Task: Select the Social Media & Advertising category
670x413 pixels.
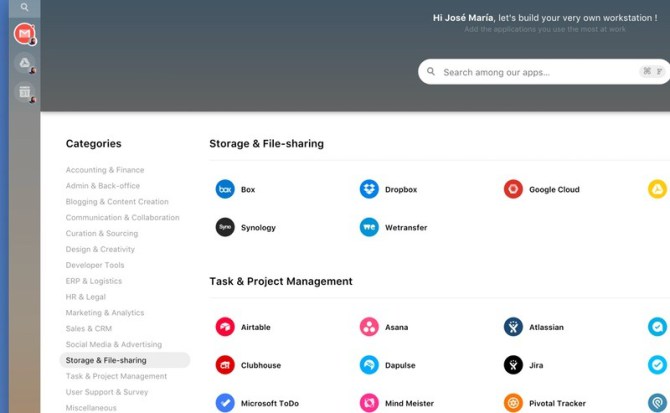Action: coord(114,344)
